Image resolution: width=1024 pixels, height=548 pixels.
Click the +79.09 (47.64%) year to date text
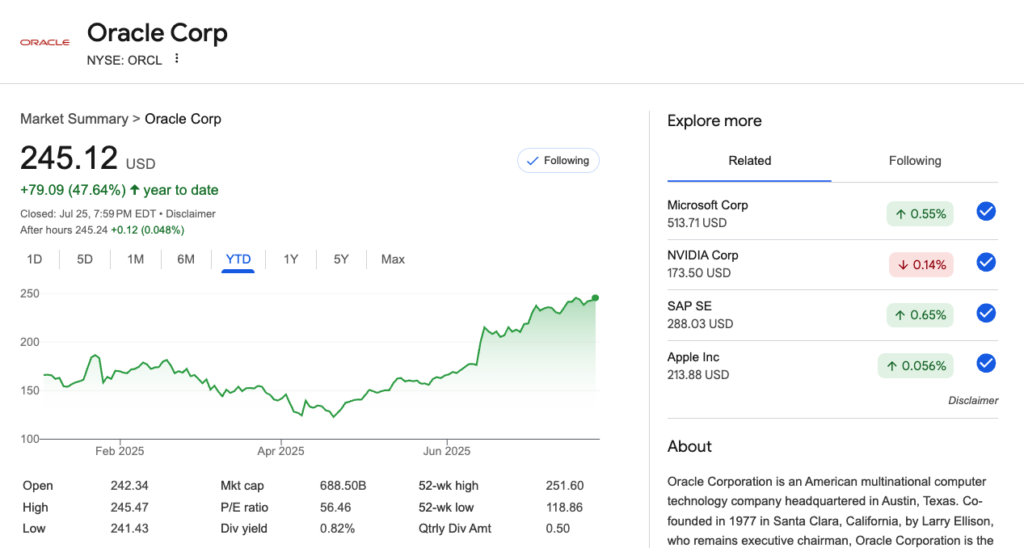pos(119,190)
